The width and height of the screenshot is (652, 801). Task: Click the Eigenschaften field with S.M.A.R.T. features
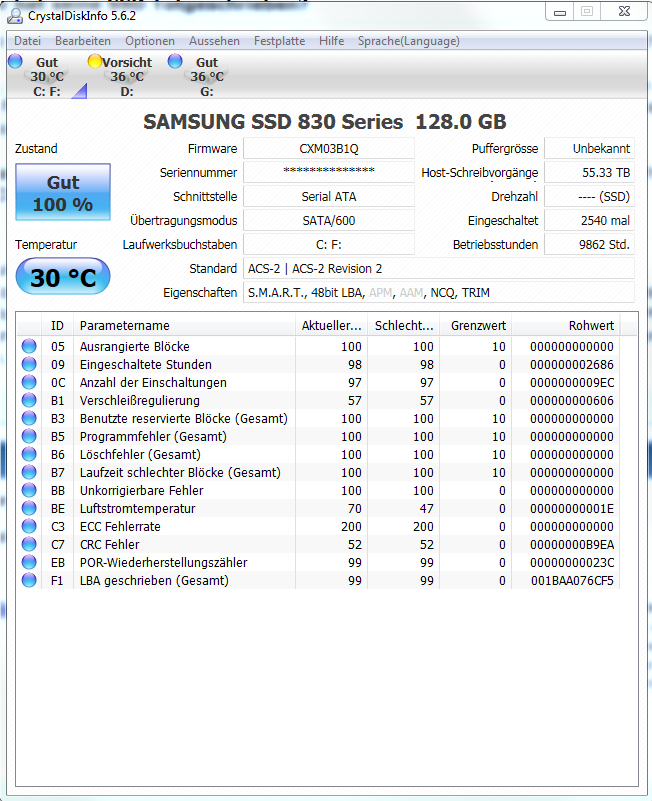(439, 293)
